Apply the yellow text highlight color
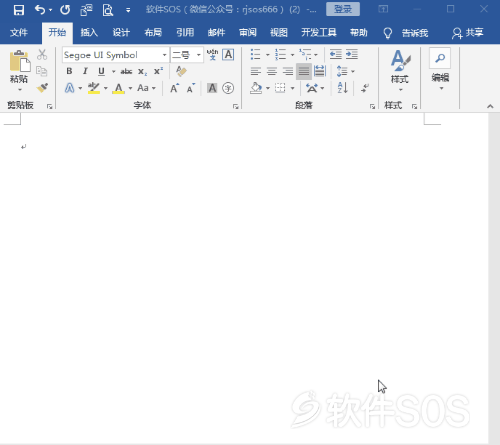This screenshot has height=445, width=500. point(94,88)
